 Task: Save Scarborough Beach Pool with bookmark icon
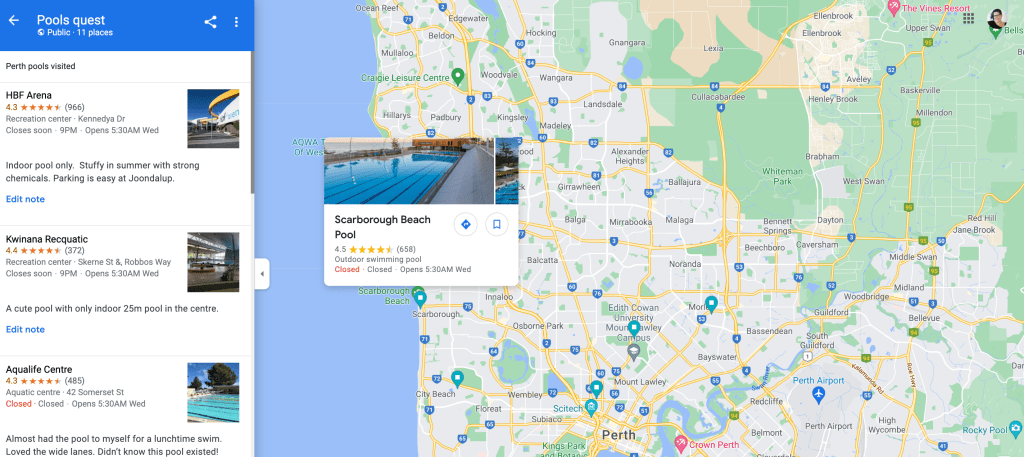[496, 225]
